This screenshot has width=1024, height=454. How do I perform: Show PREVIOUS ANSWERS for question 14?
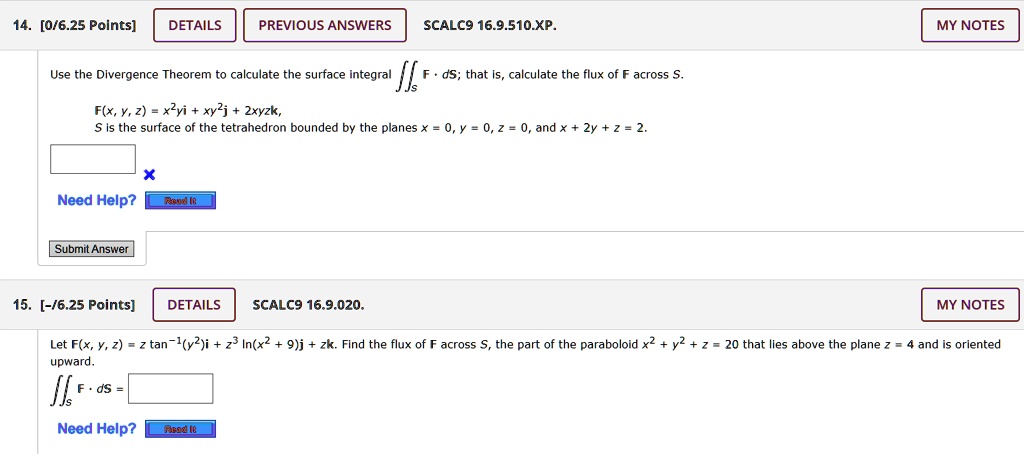click(x=325, y=25)
